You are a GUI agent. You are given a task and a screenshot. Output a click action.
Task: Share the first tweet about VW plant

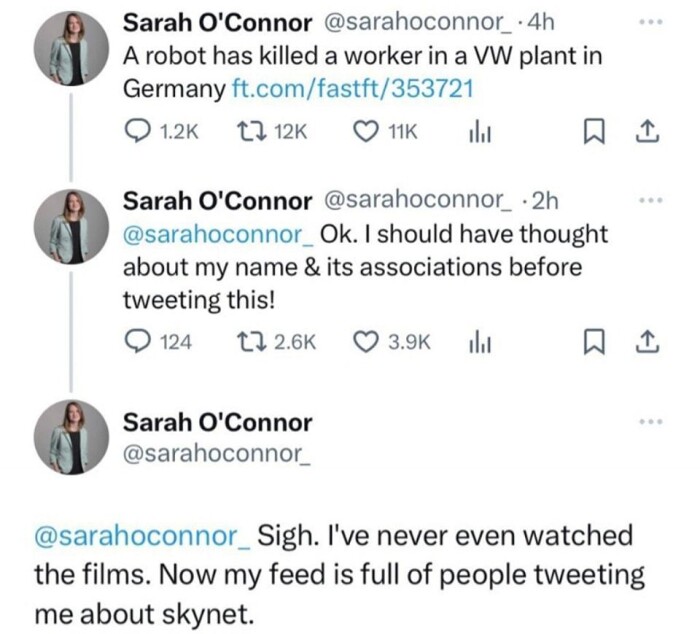[646, 131]
